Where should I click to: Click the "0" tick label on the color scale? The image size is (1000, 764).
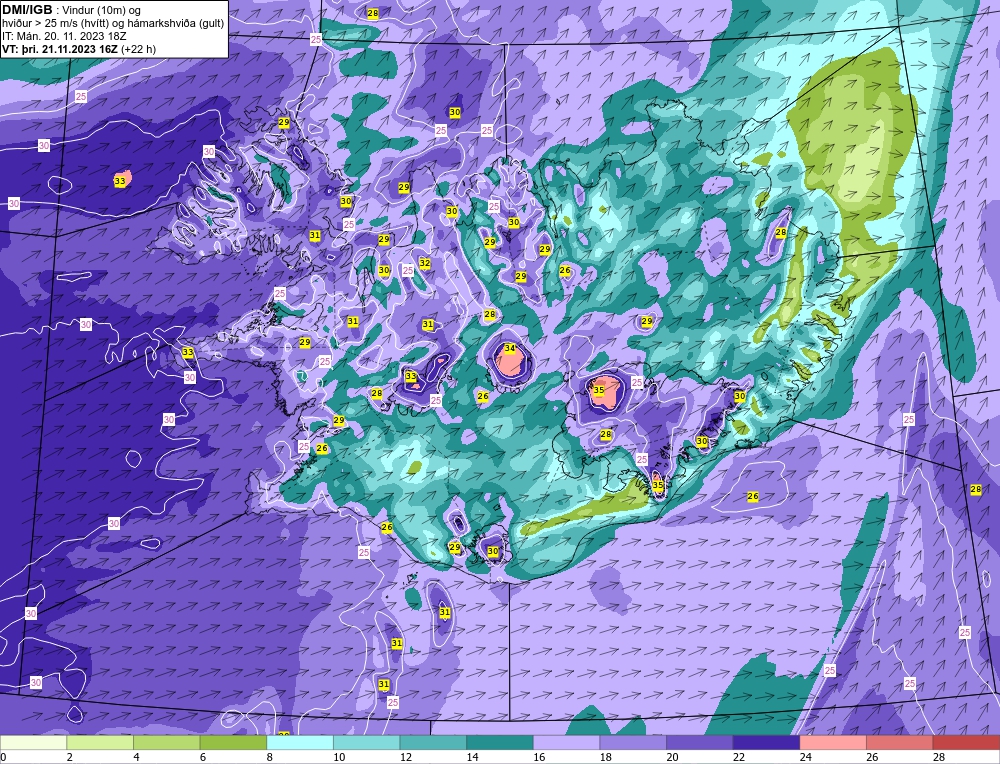pyautogui.click(x=3, y=757)
